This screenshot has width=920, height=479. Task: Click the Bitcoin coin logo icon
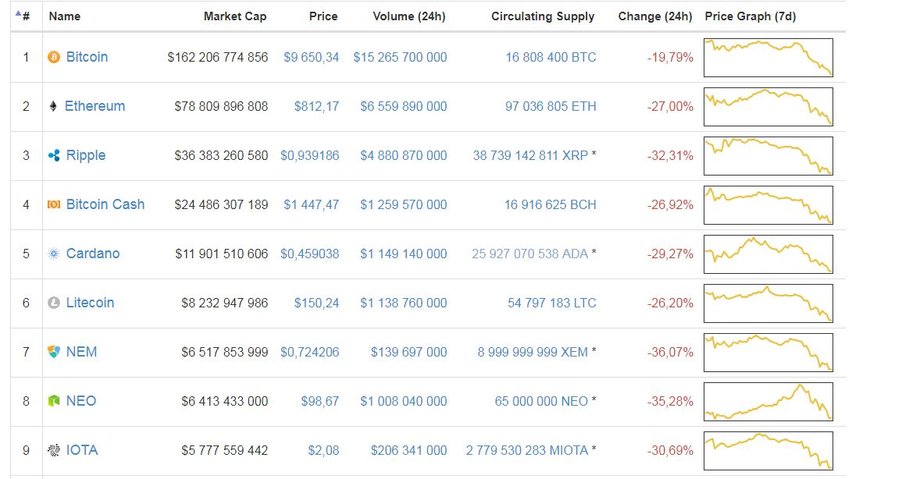point(54,57)
